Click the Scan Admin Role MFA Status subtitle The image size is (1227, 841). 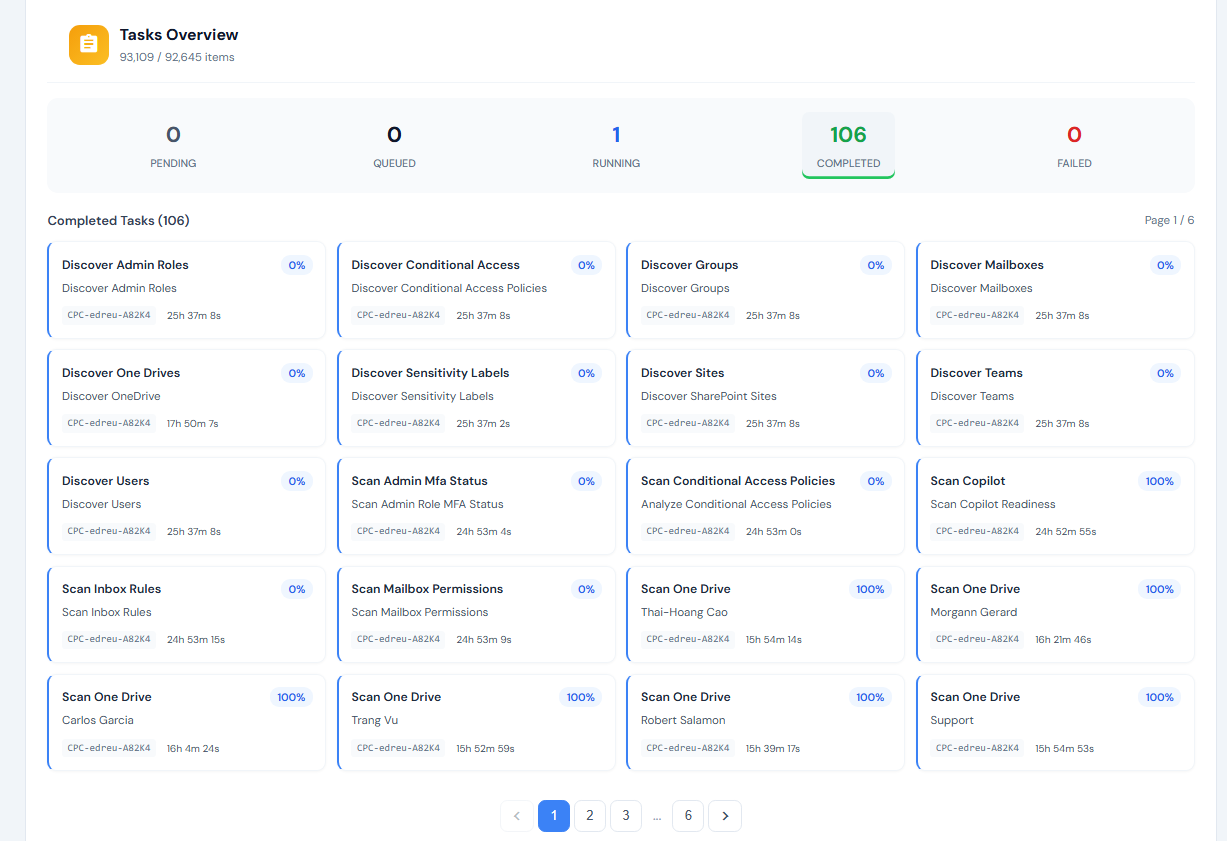pyautogui.click(x=428, y=504)
